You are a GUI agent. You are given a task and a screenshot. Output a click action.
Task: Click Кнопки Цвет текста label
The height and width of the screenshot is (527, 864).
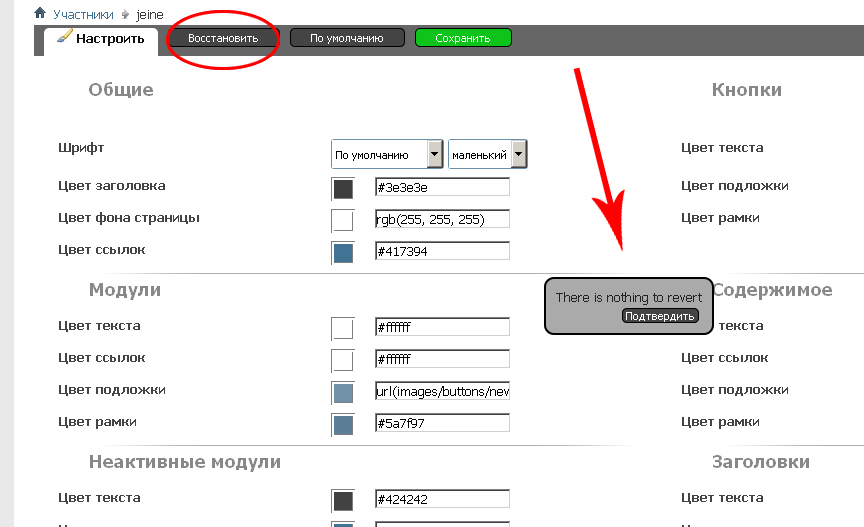tap(722, 148)
